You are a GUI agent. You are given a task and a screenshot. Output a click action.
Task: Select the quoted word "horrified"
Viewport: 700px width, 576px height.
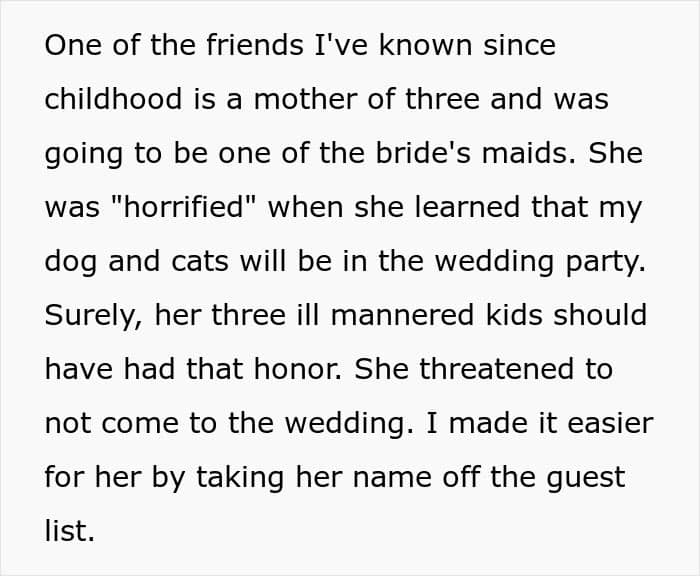(185, 207)
